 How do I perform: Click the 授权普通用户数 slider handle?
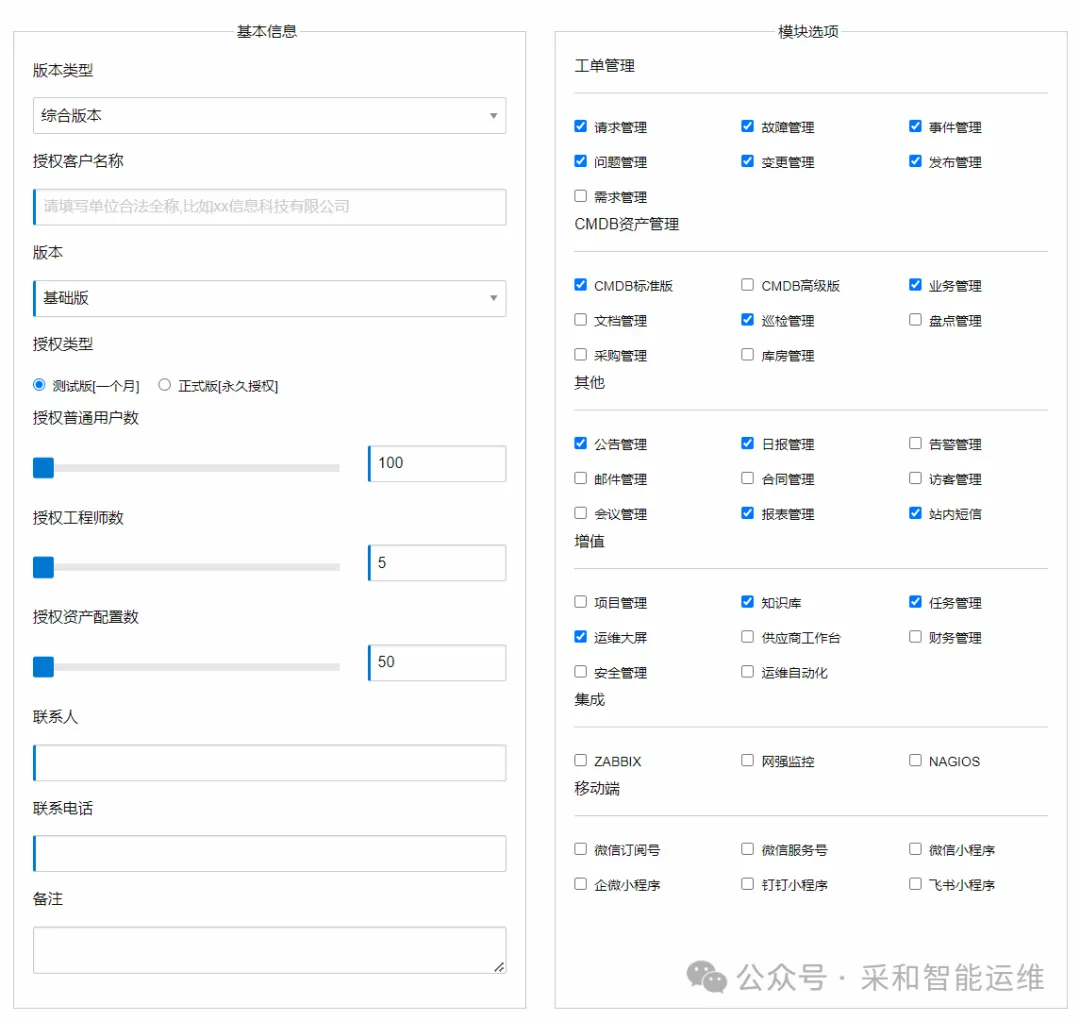pos(43,468)
